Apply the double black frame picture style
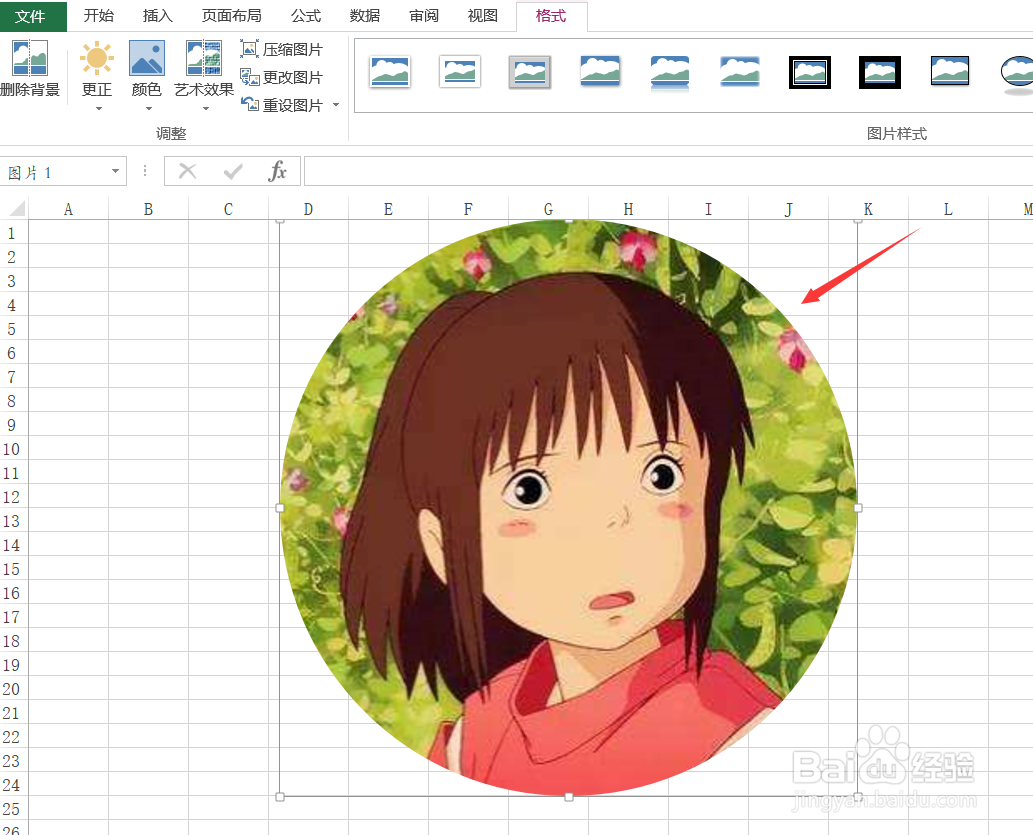1033x835 pixels. coord(810,72)
